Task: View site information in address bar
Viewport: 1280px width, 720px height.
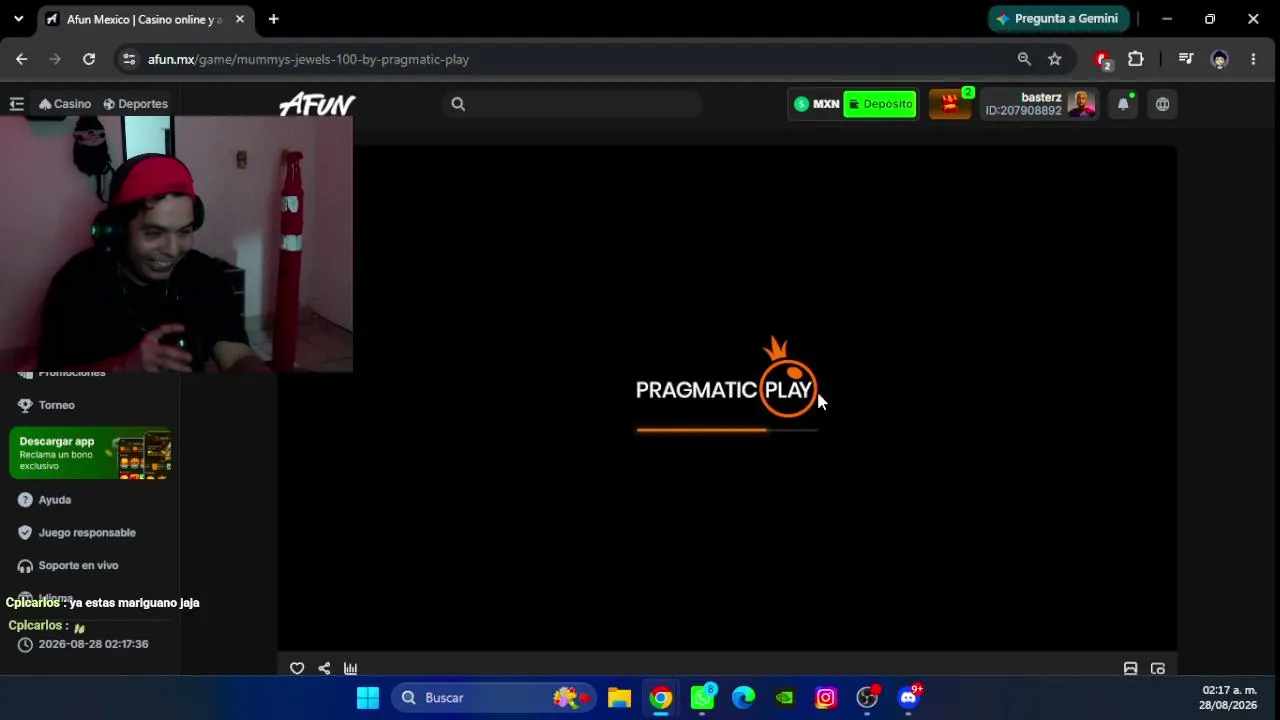Action: click(129, 59)
